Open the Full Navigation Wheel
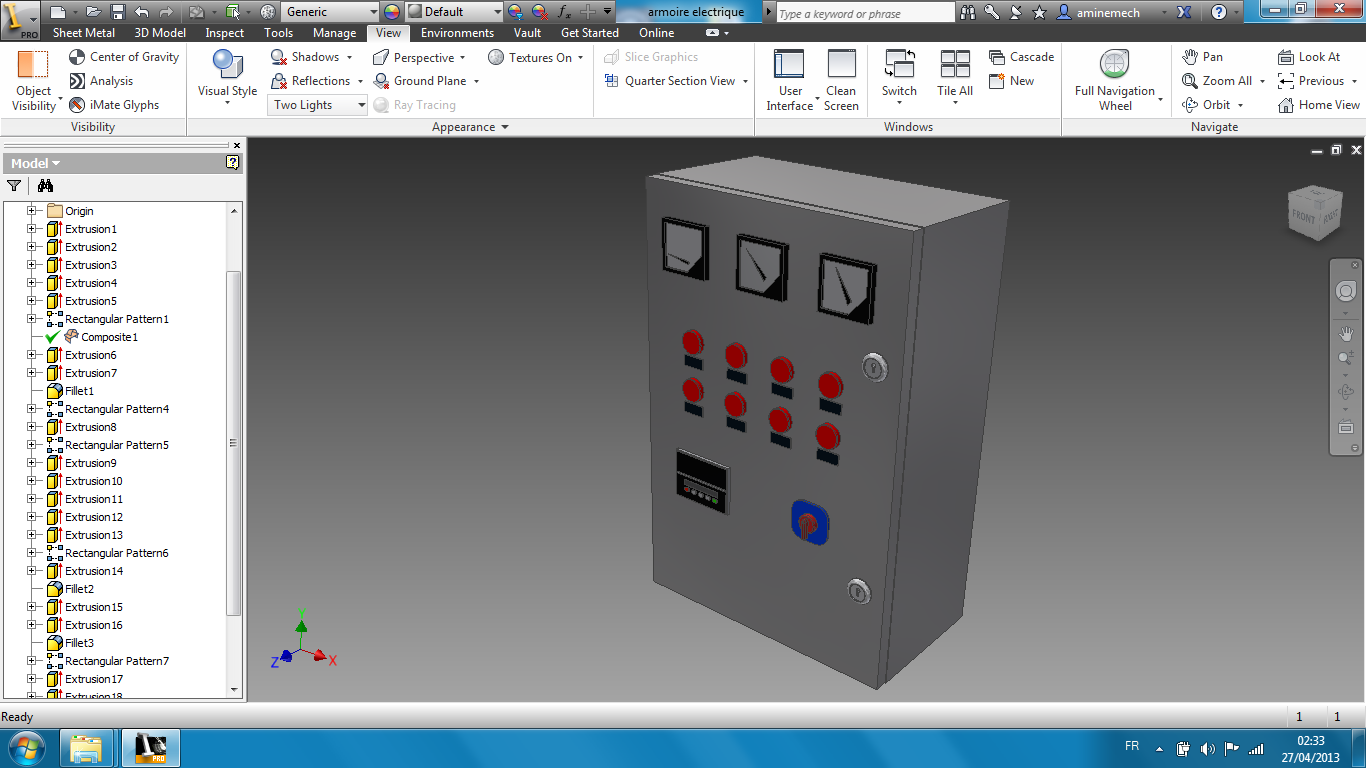This screenshot has width=1366, height=768. pos(1114,66)
